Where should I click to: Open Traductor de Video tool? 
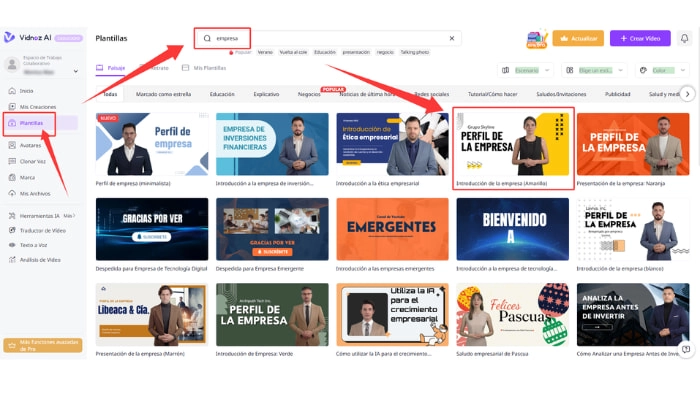[42, 230]
